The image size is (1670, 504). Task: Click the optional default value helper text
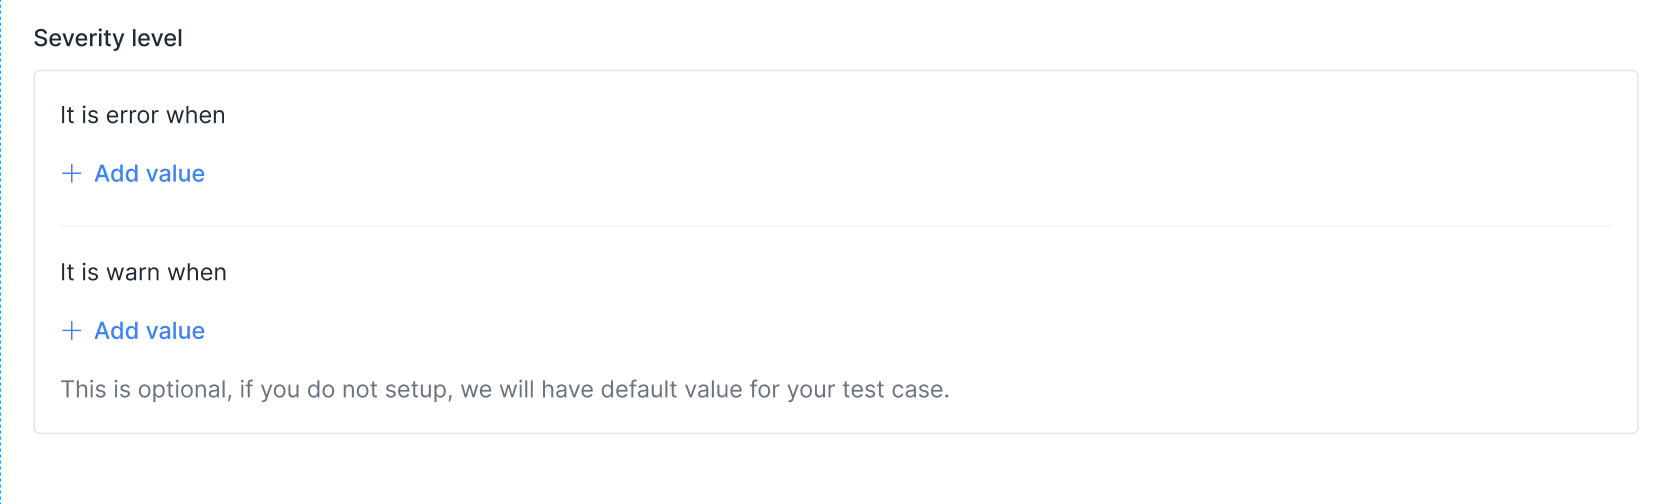click(504, 389)
